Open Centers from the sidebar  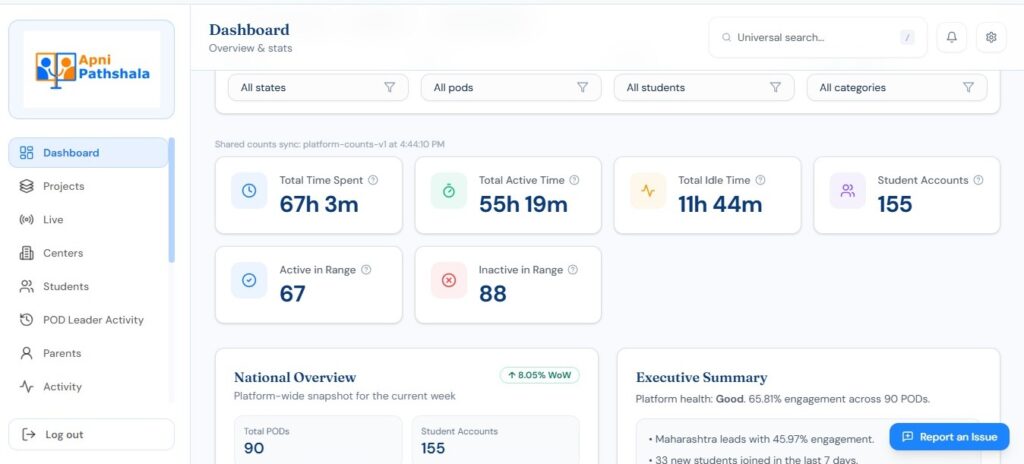coord(88,253)
